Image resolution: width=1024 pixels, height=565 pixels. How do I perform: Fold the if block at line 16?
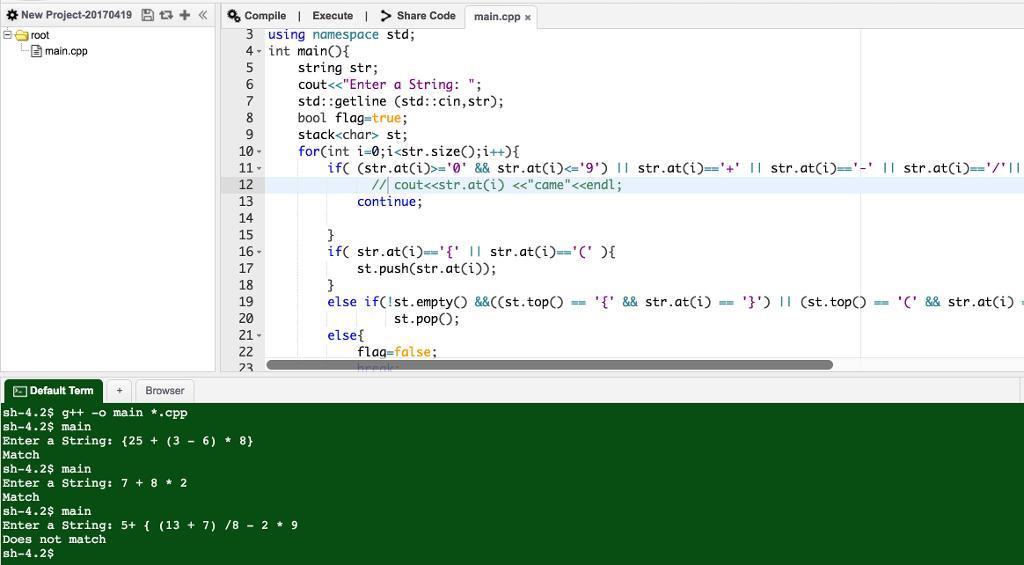pos(259,252)
